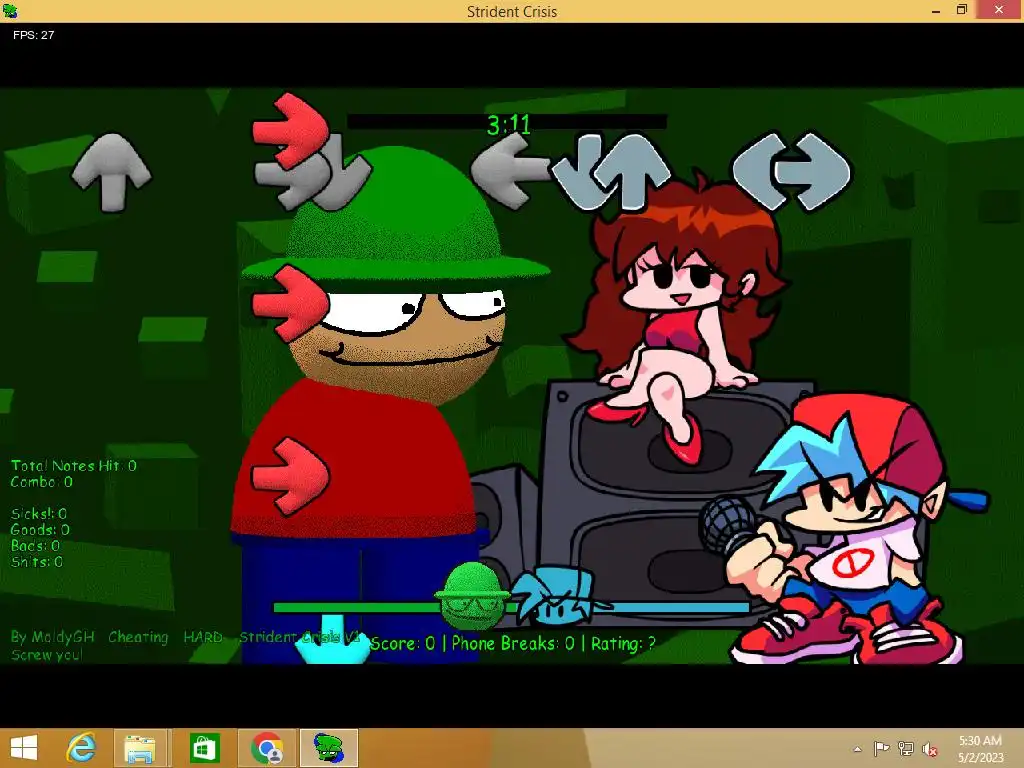The width and height of the screenshot is (1024, 768).
Task: Open the Windows Start menu
Action: (24, 748)
